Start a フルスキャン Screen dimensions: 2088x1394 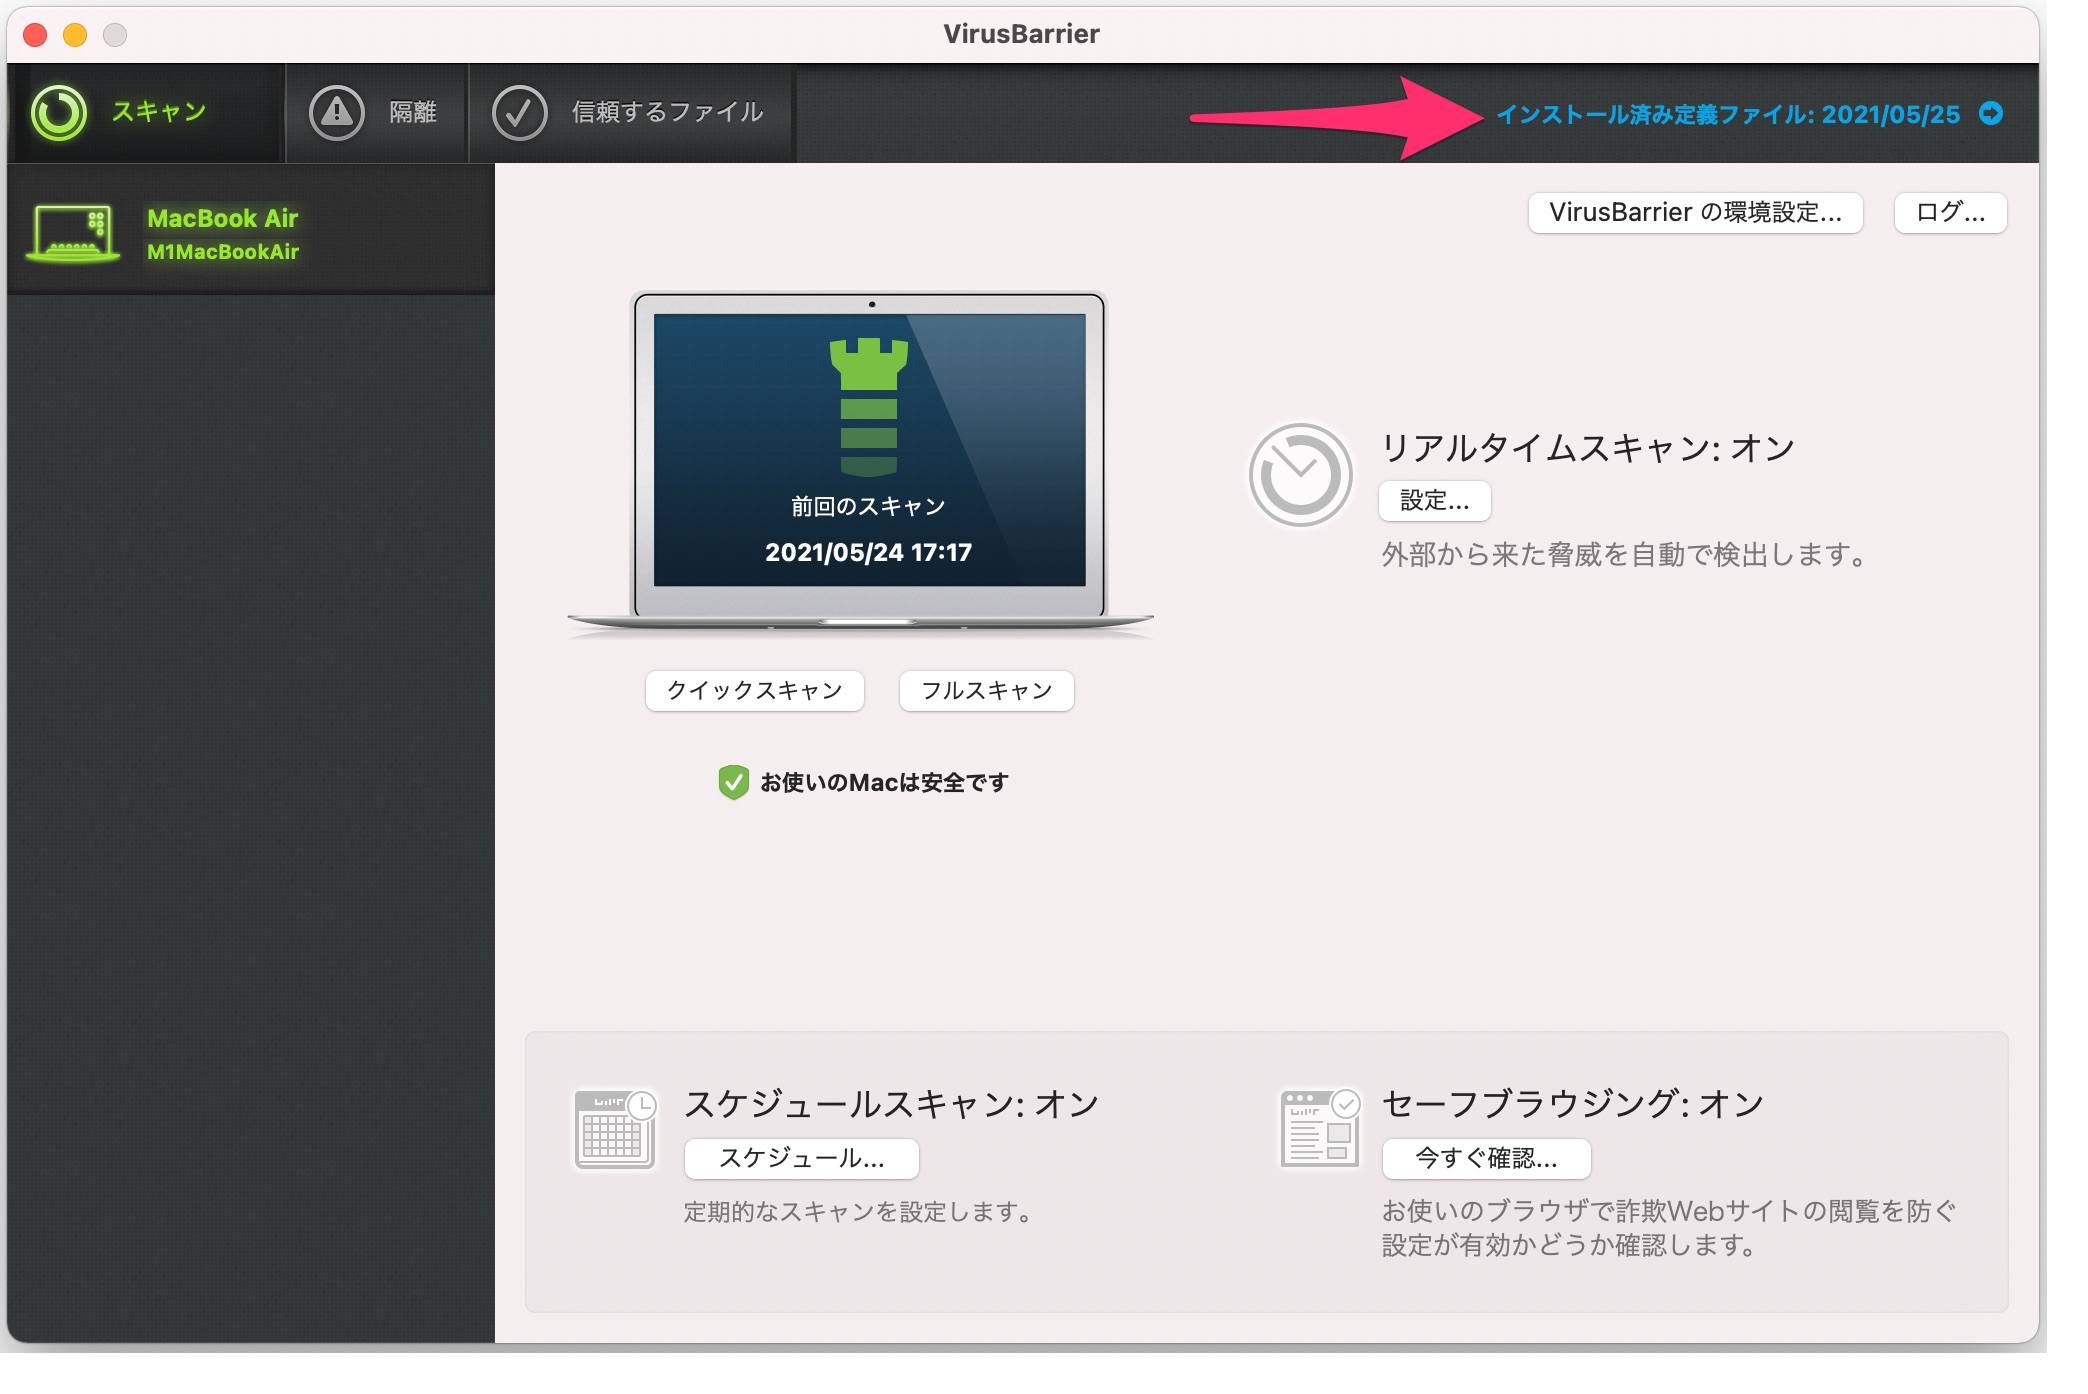point(986,691)
